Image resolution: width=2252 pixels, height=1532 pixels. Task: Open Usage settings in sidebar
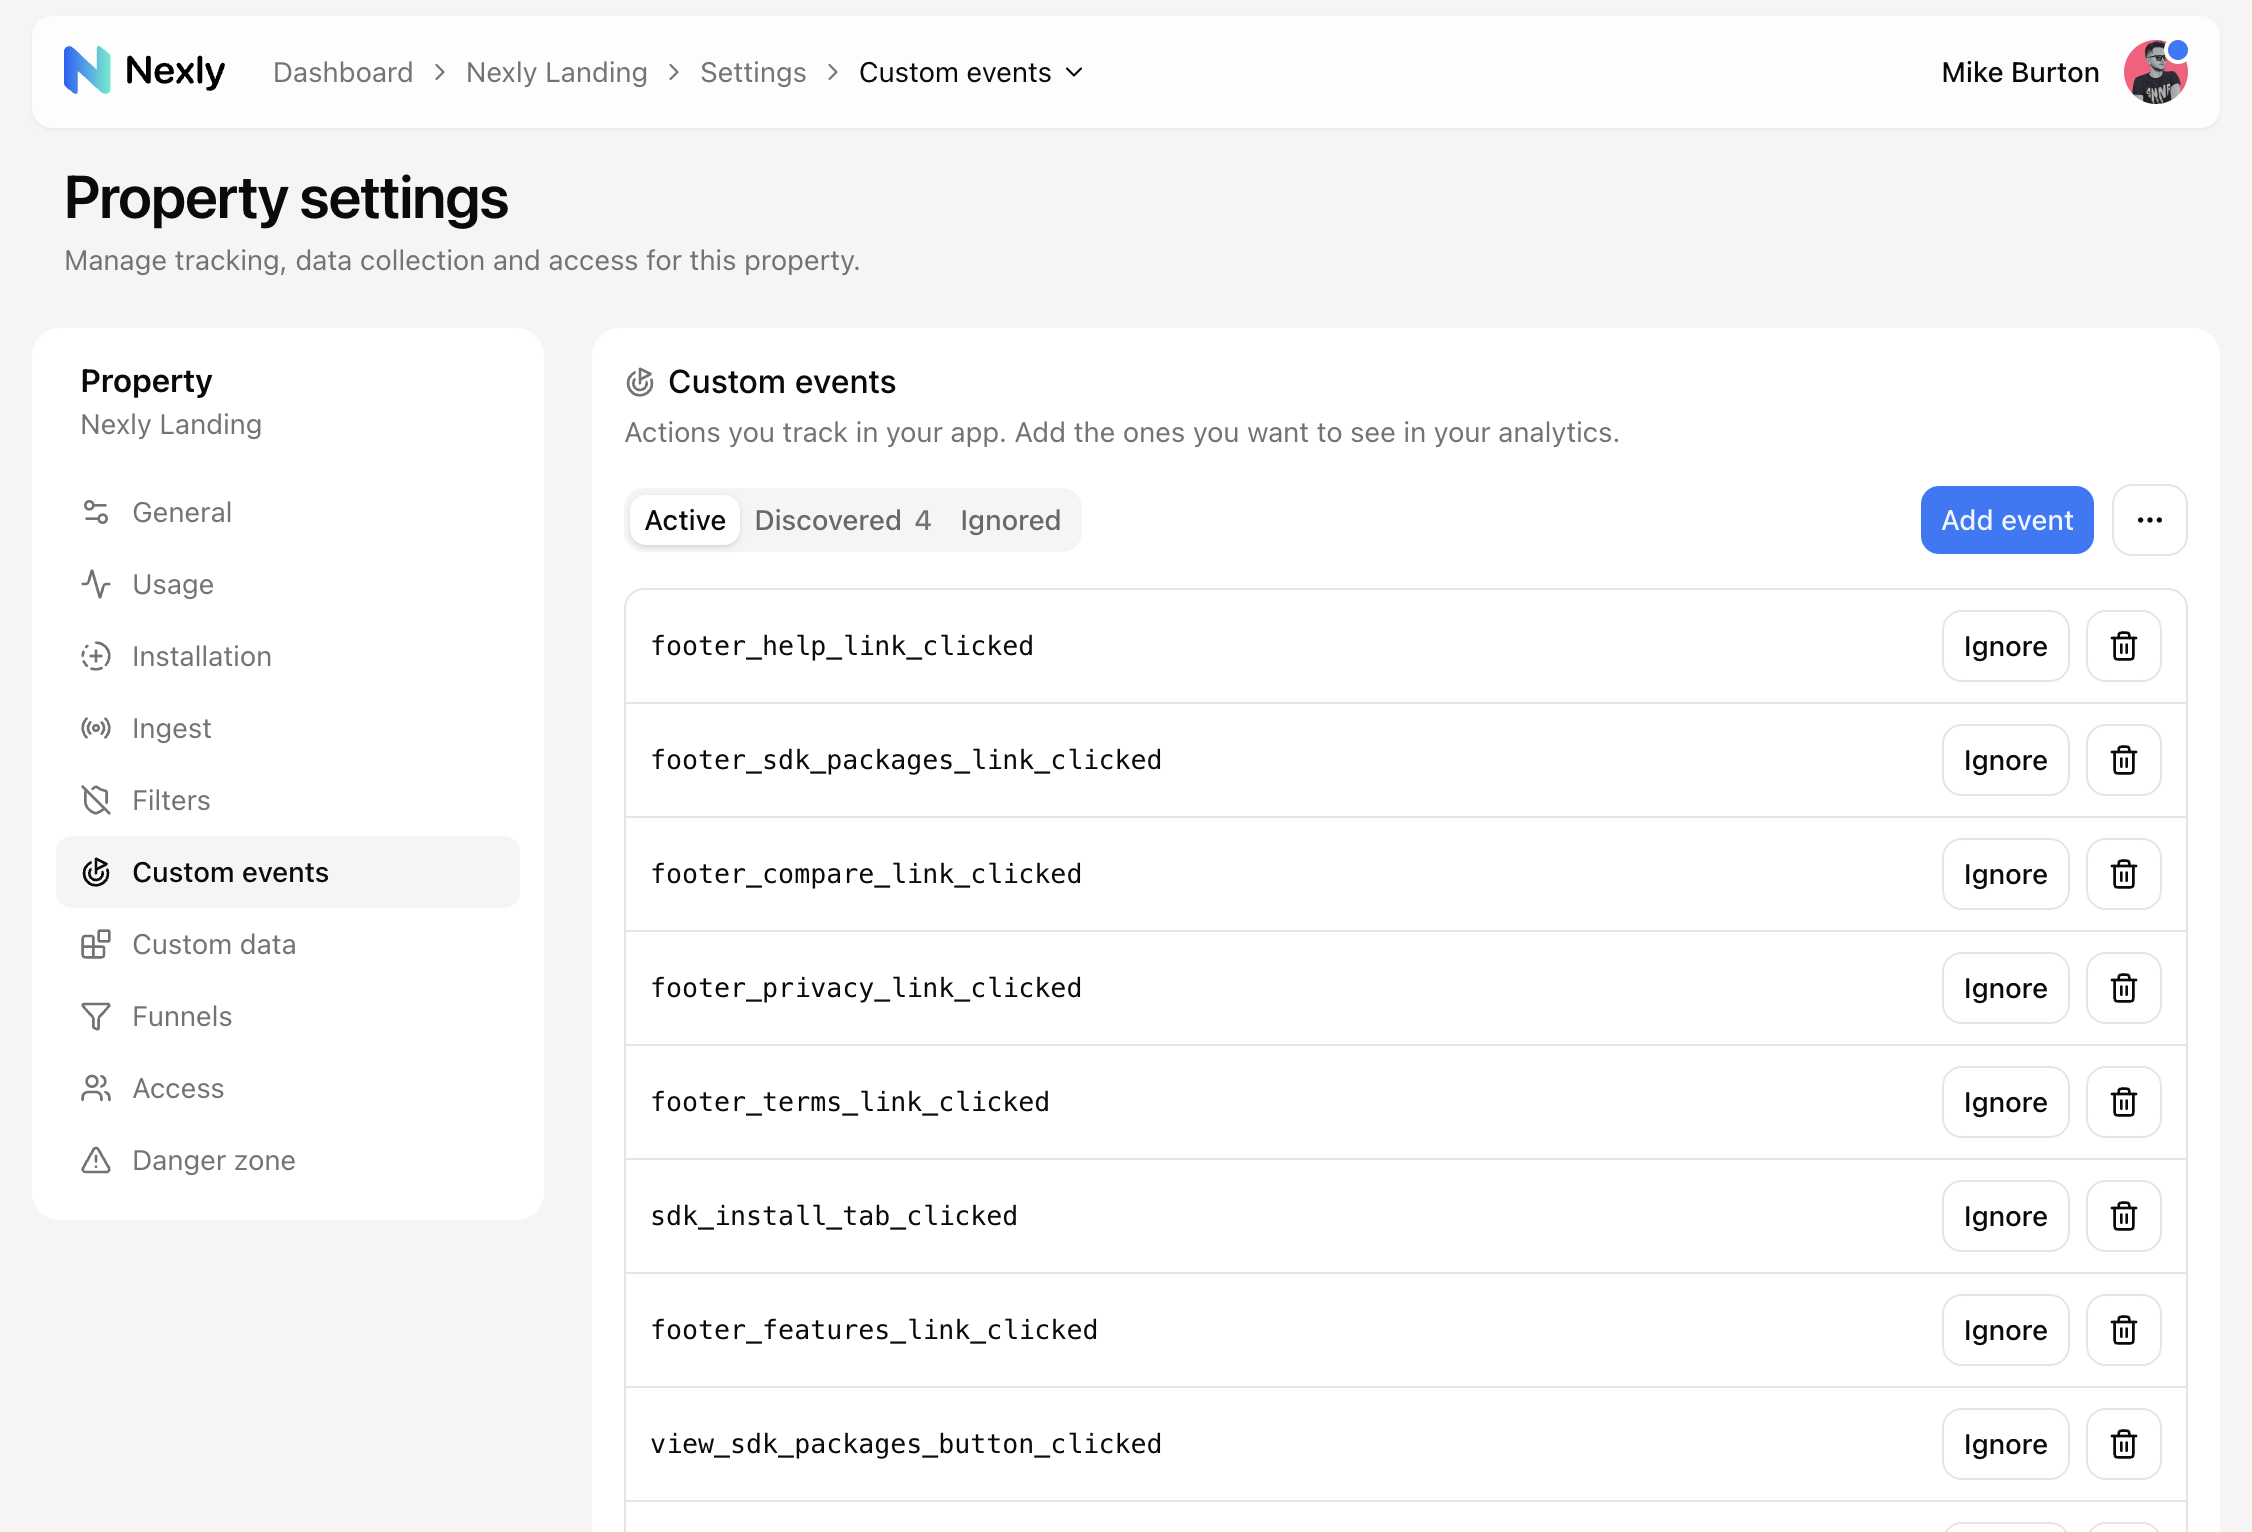coord(288,584)
